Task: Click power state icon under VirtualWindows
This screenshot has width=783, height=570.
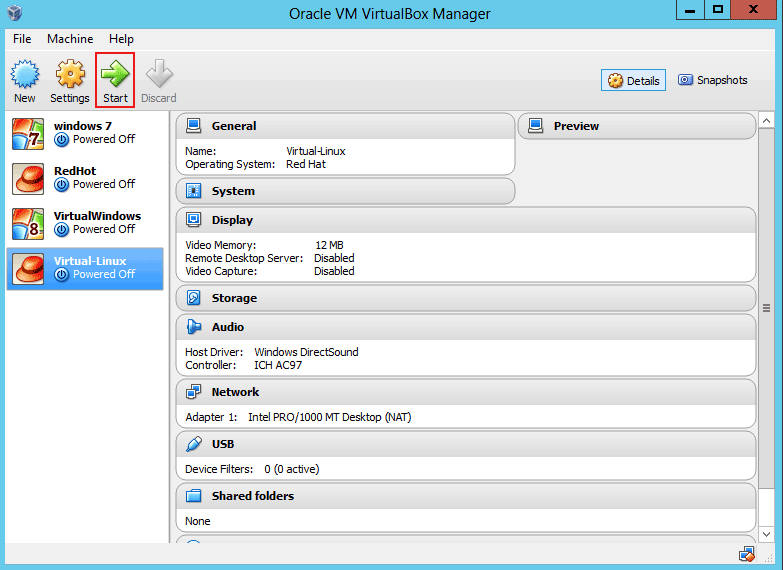Action: (61, 230)
